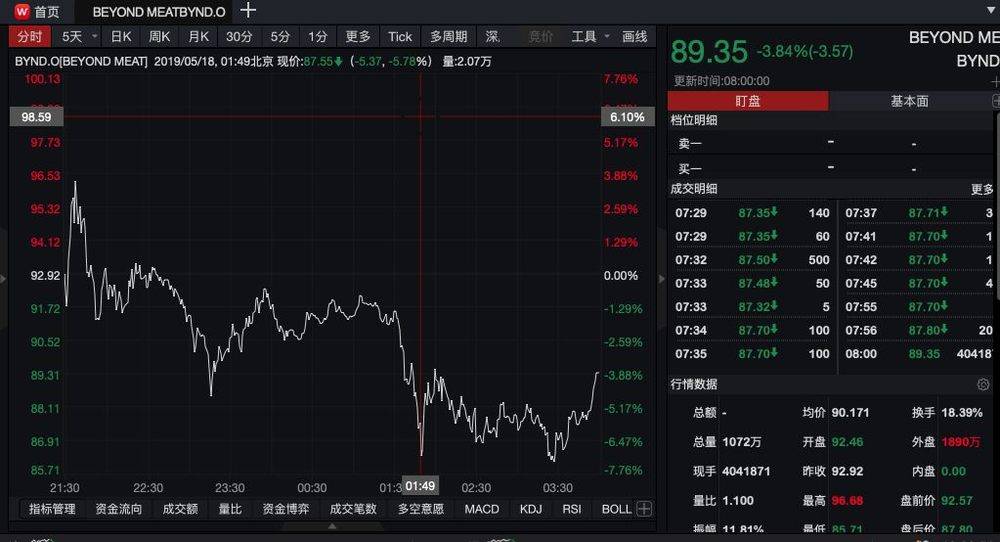Show the 成交笔数 indicator

coord(353,509)
